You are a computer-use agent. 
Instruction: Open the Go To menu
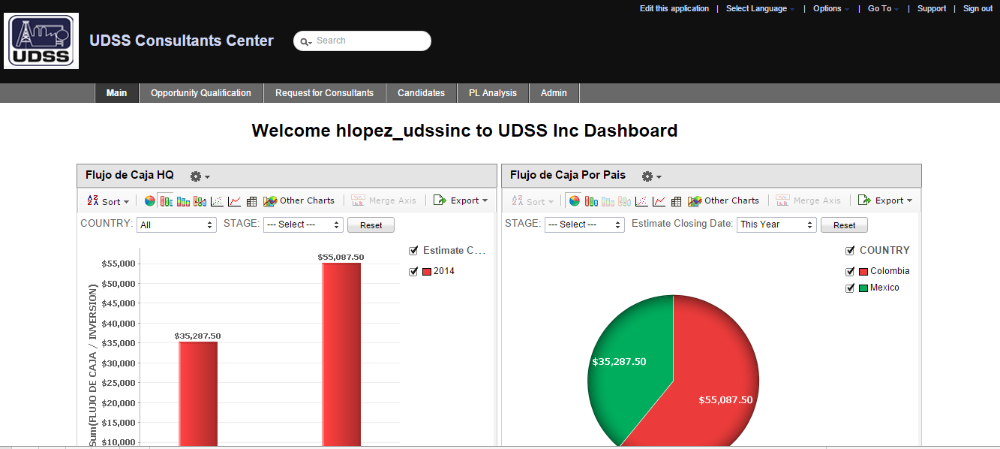pos(883,9)
